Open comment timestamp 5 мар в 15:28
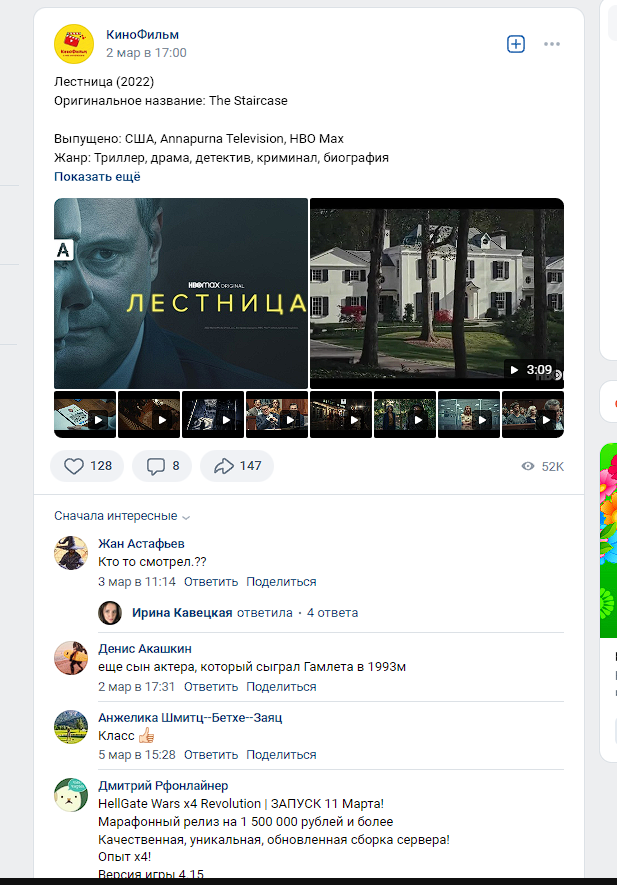Screen dimensions: 617x885 point(137,755)
